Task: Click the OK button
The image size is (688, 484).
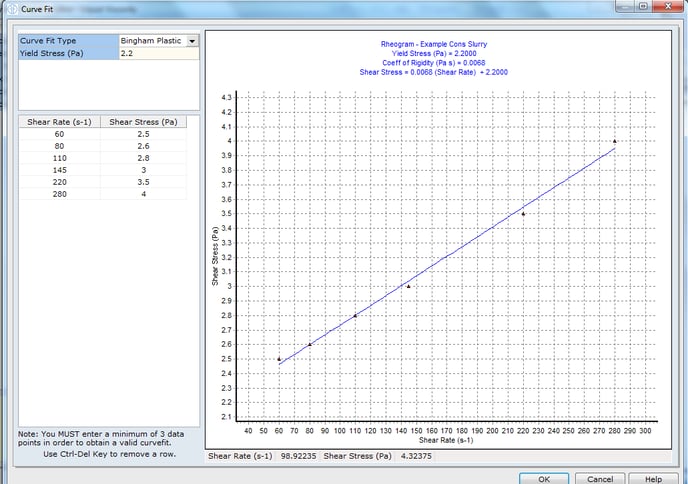Action: (558, 478)
